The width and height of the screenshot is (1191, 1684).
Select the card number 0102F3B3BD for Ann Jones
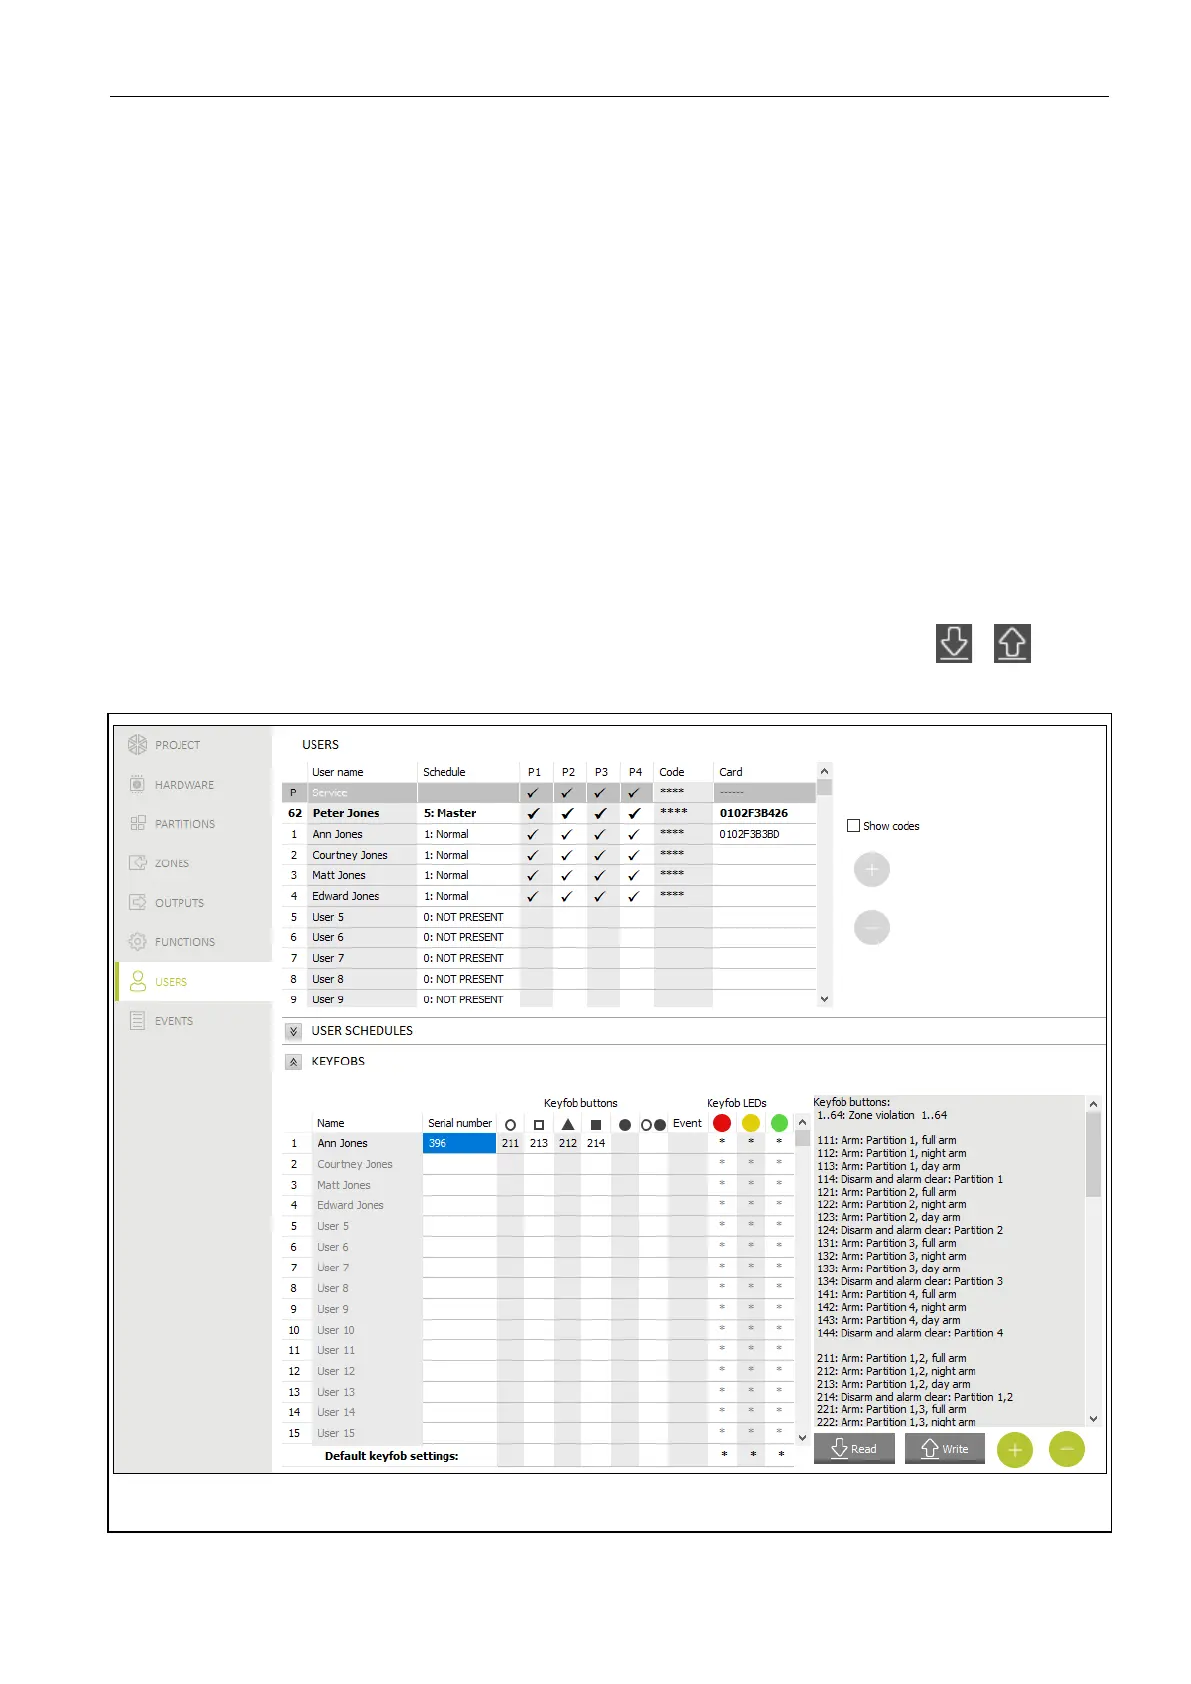[x=749, y=834]
